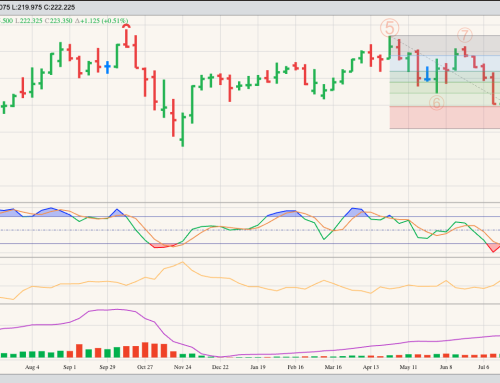Click the Sep 1 date label
Viewport: 500px width, 383px height.
70,367
